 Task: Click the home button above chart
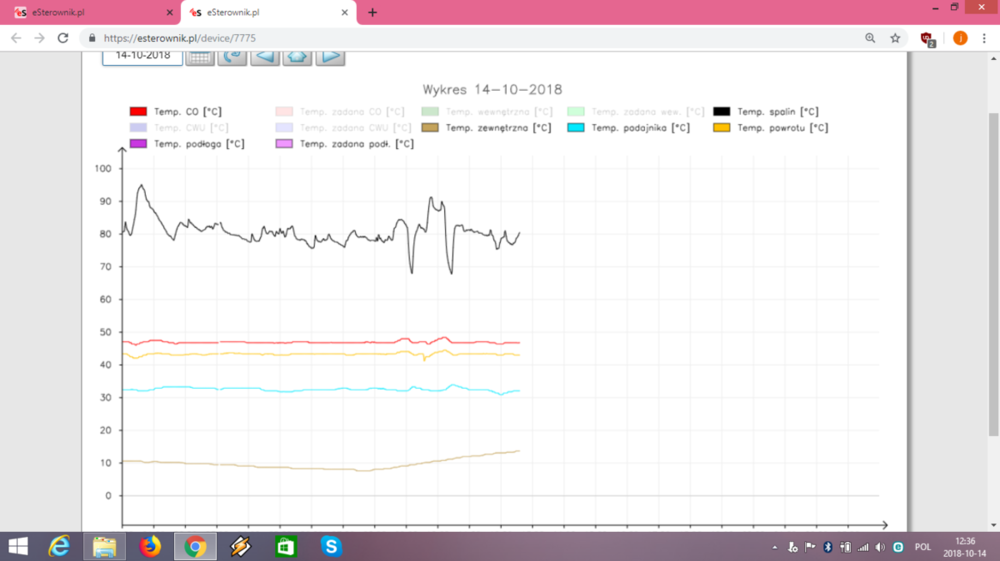click(x=297, y=56)
